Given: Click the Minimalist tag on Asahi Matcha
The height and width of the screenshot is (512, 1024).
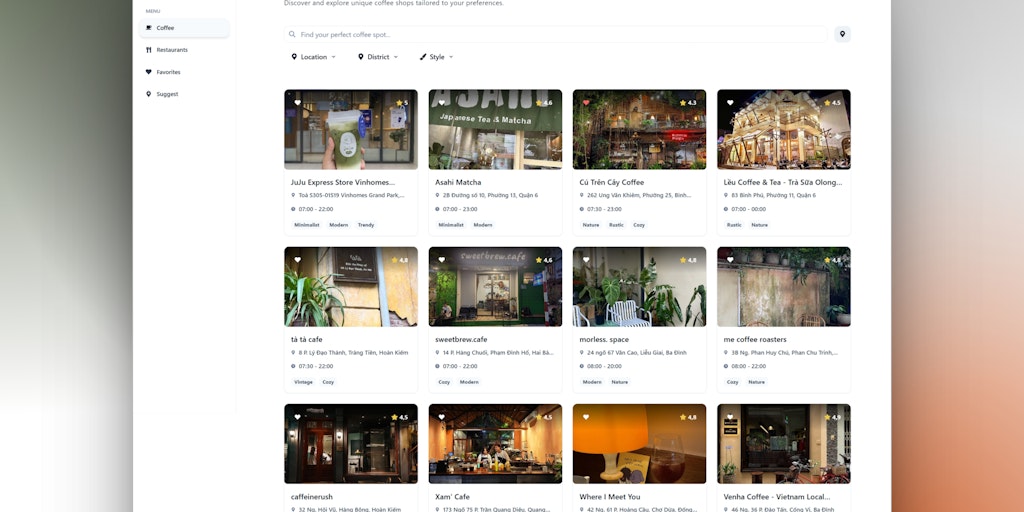Looking at the screenshot, I should 451,225.
